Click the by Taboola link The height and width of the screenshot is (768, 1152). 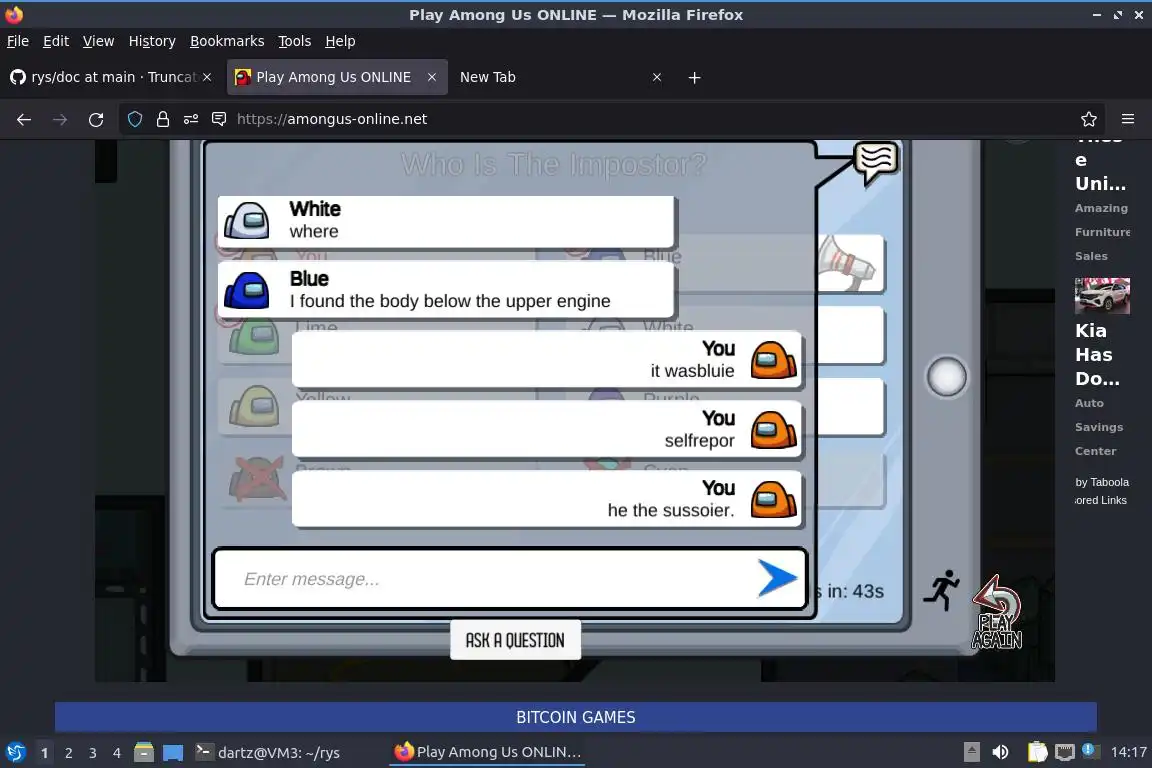[1102, 482]
